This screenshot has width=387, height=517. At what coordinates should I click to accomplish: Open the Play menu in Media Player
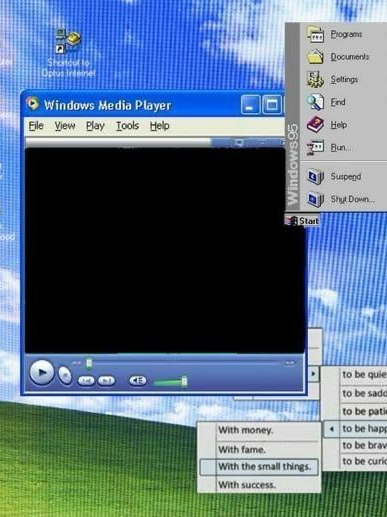[95, 126]
